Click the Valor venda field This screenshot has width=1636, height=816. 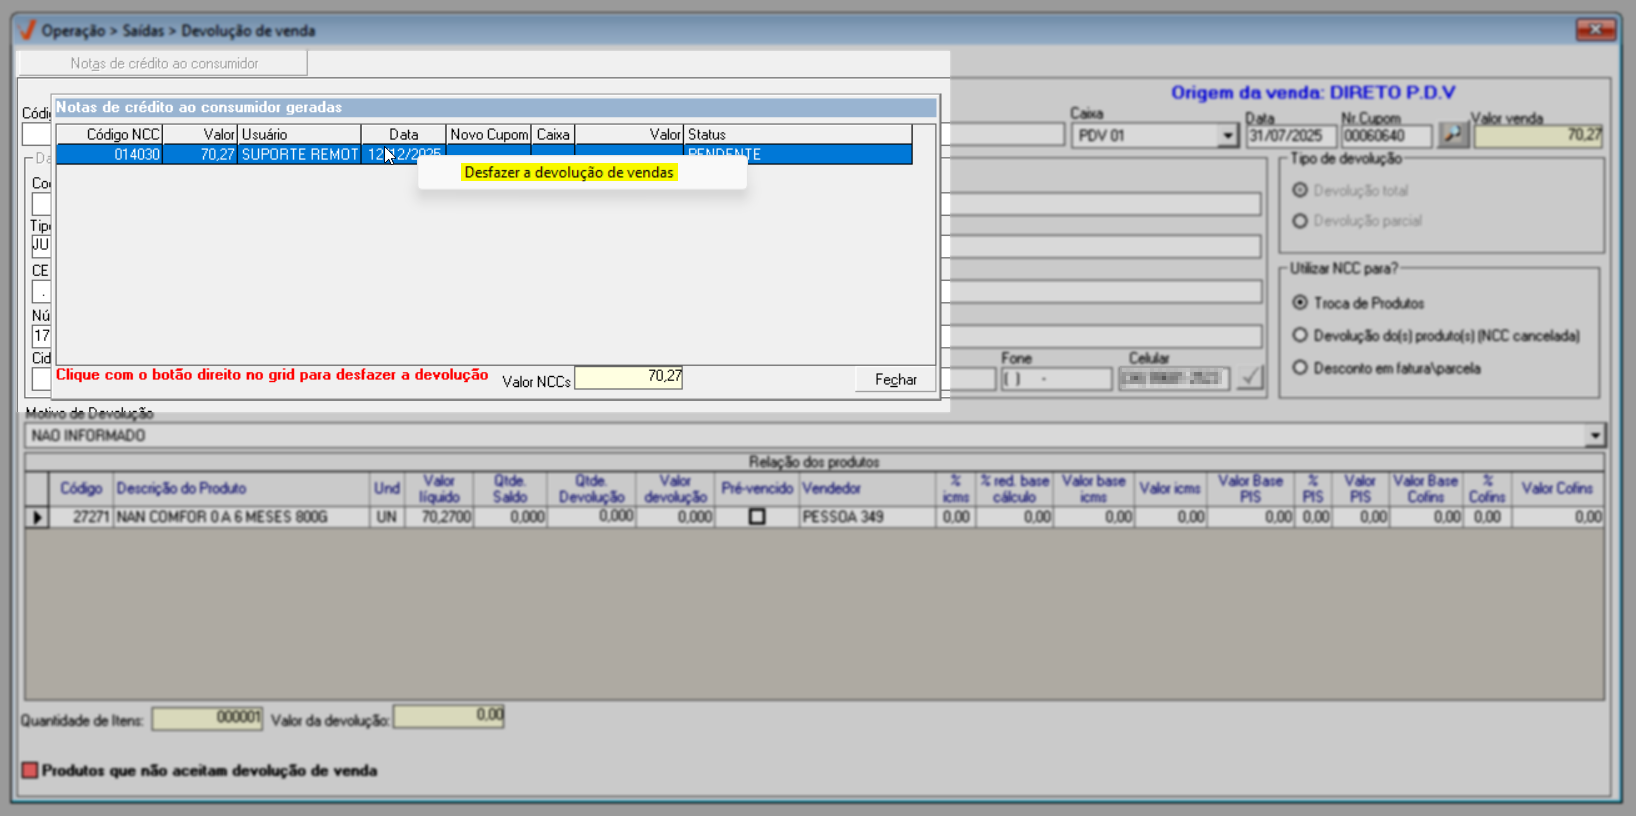click(1539, 136)
